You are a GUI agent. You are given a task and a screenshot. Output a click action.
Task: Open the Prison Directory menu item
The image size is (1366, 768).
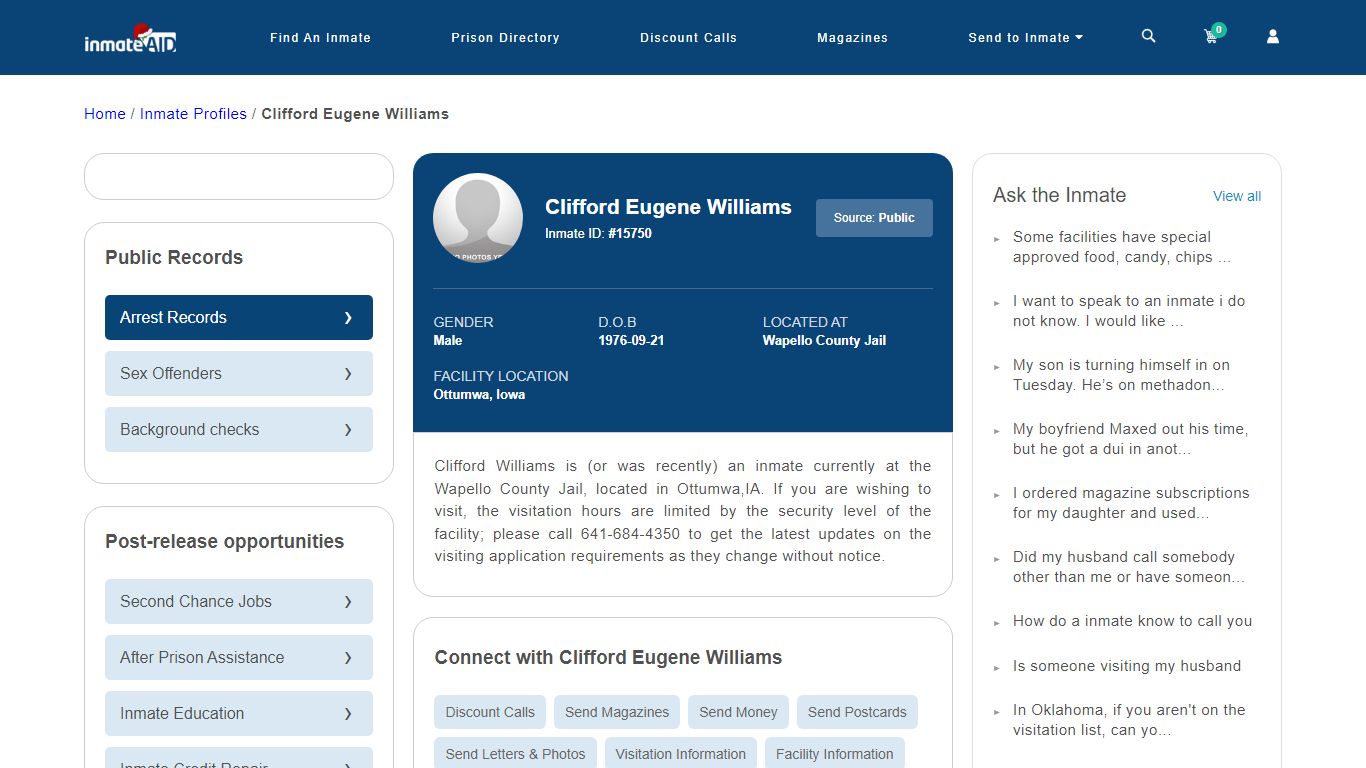tap(505, 38)
